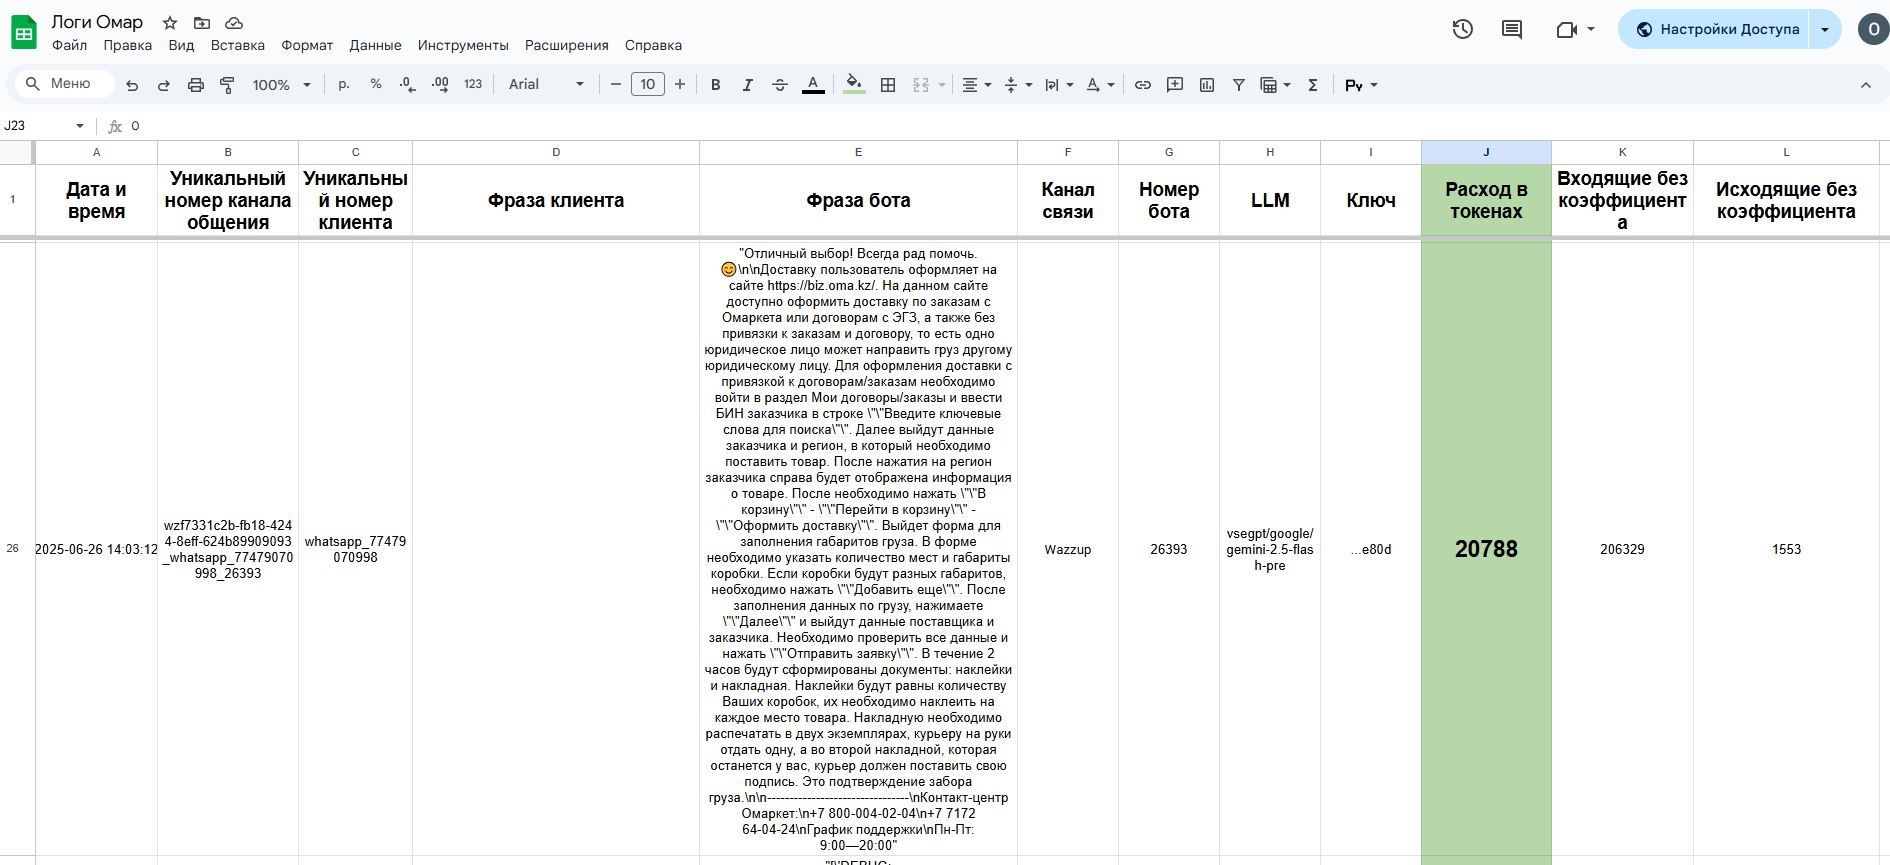Viewport: 1890px width, 865px height.
Task: Decrease font size with minus
Action: coord(616,85)
